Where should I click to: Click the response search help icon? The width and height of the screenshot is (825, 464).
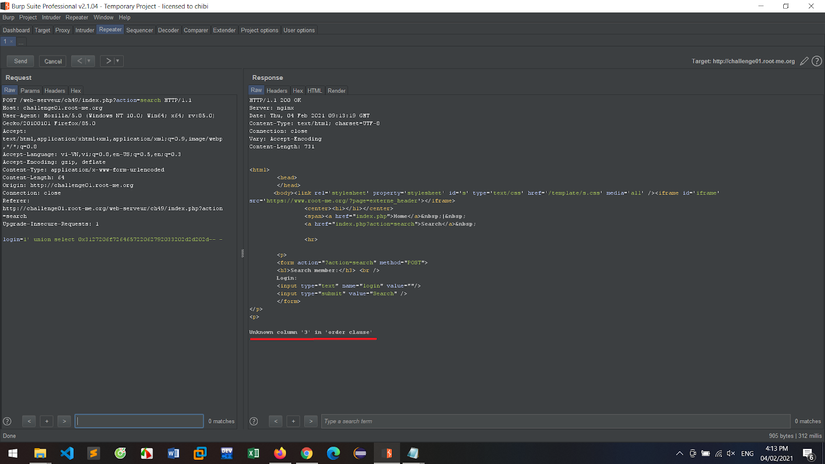(x=254, y=421)
